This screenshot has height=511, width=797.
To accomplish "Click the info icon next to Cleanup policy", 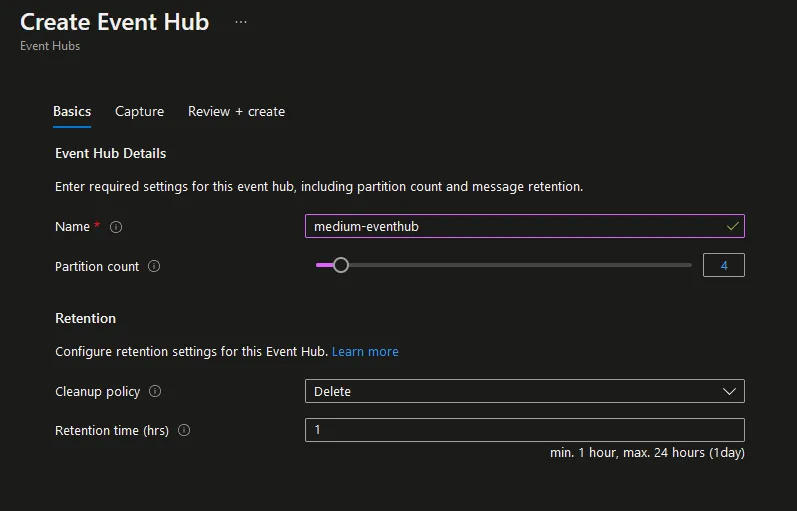I will point(155,391).
